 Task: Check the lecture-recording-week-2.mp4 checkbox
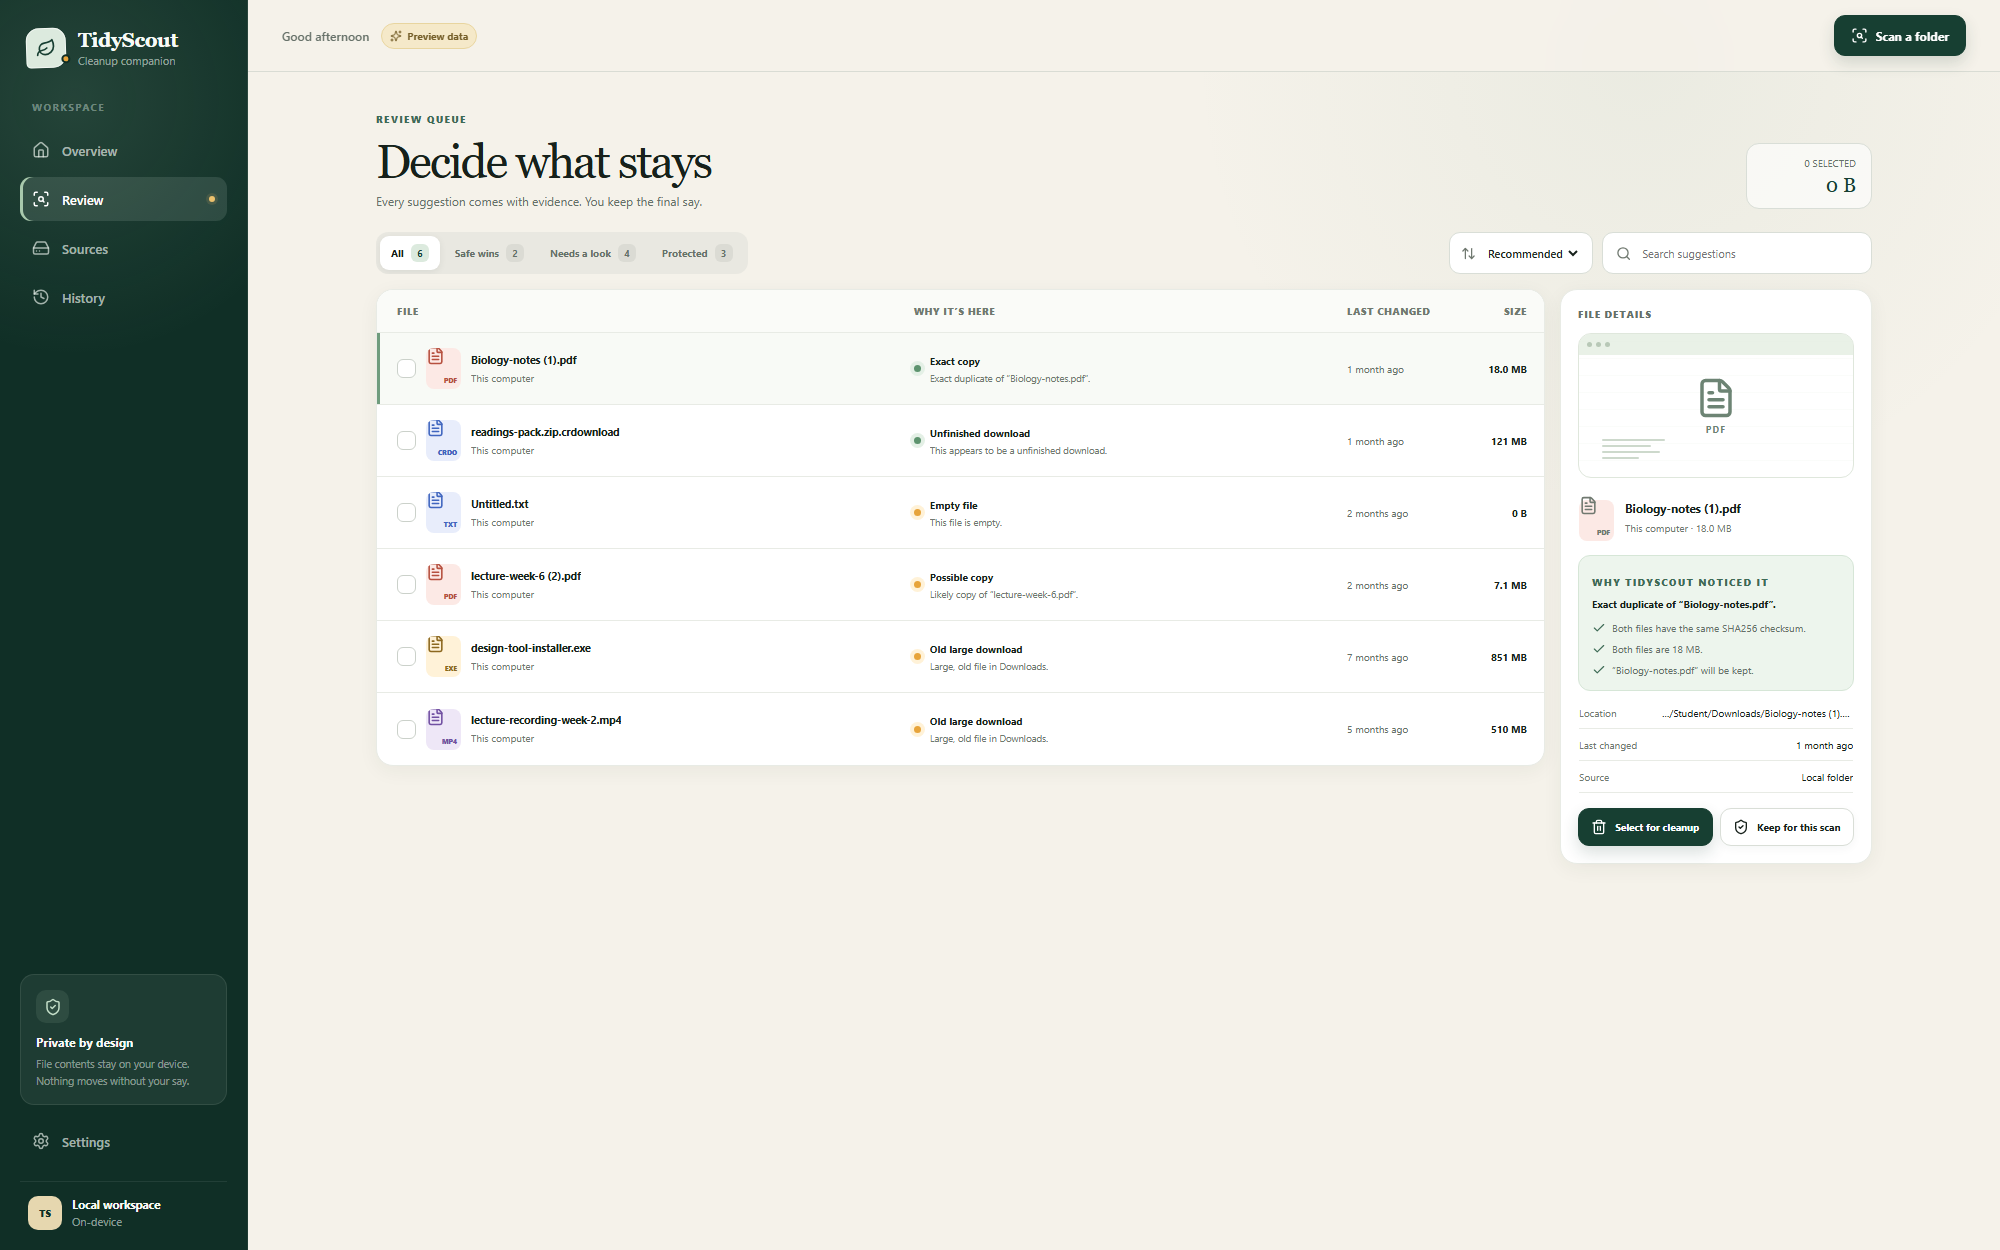[x=406, y=729]
